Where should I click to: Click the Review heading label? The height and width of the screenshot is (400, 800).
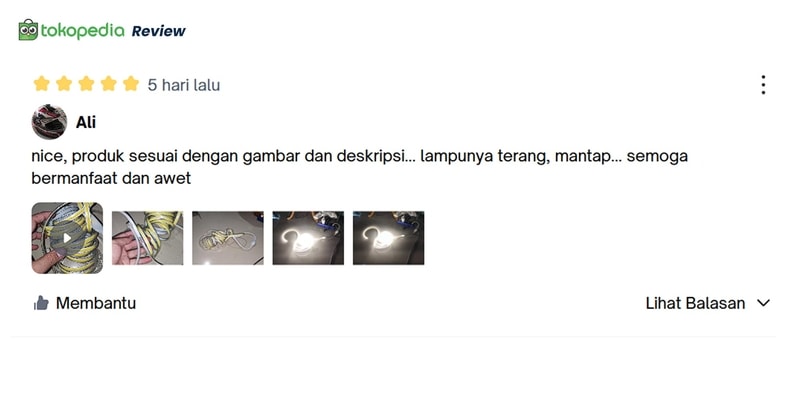click(x=159, y=31)
